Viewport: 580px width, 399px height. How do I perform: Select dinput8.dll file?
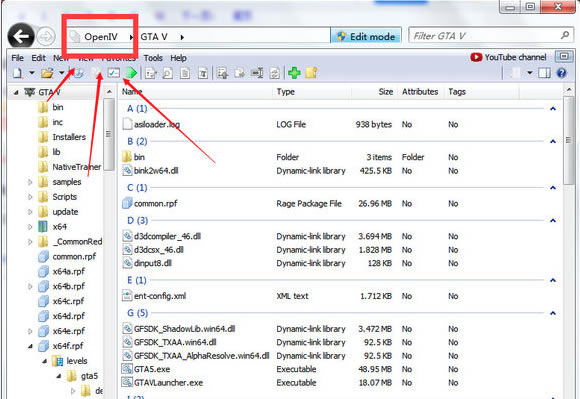153,263
